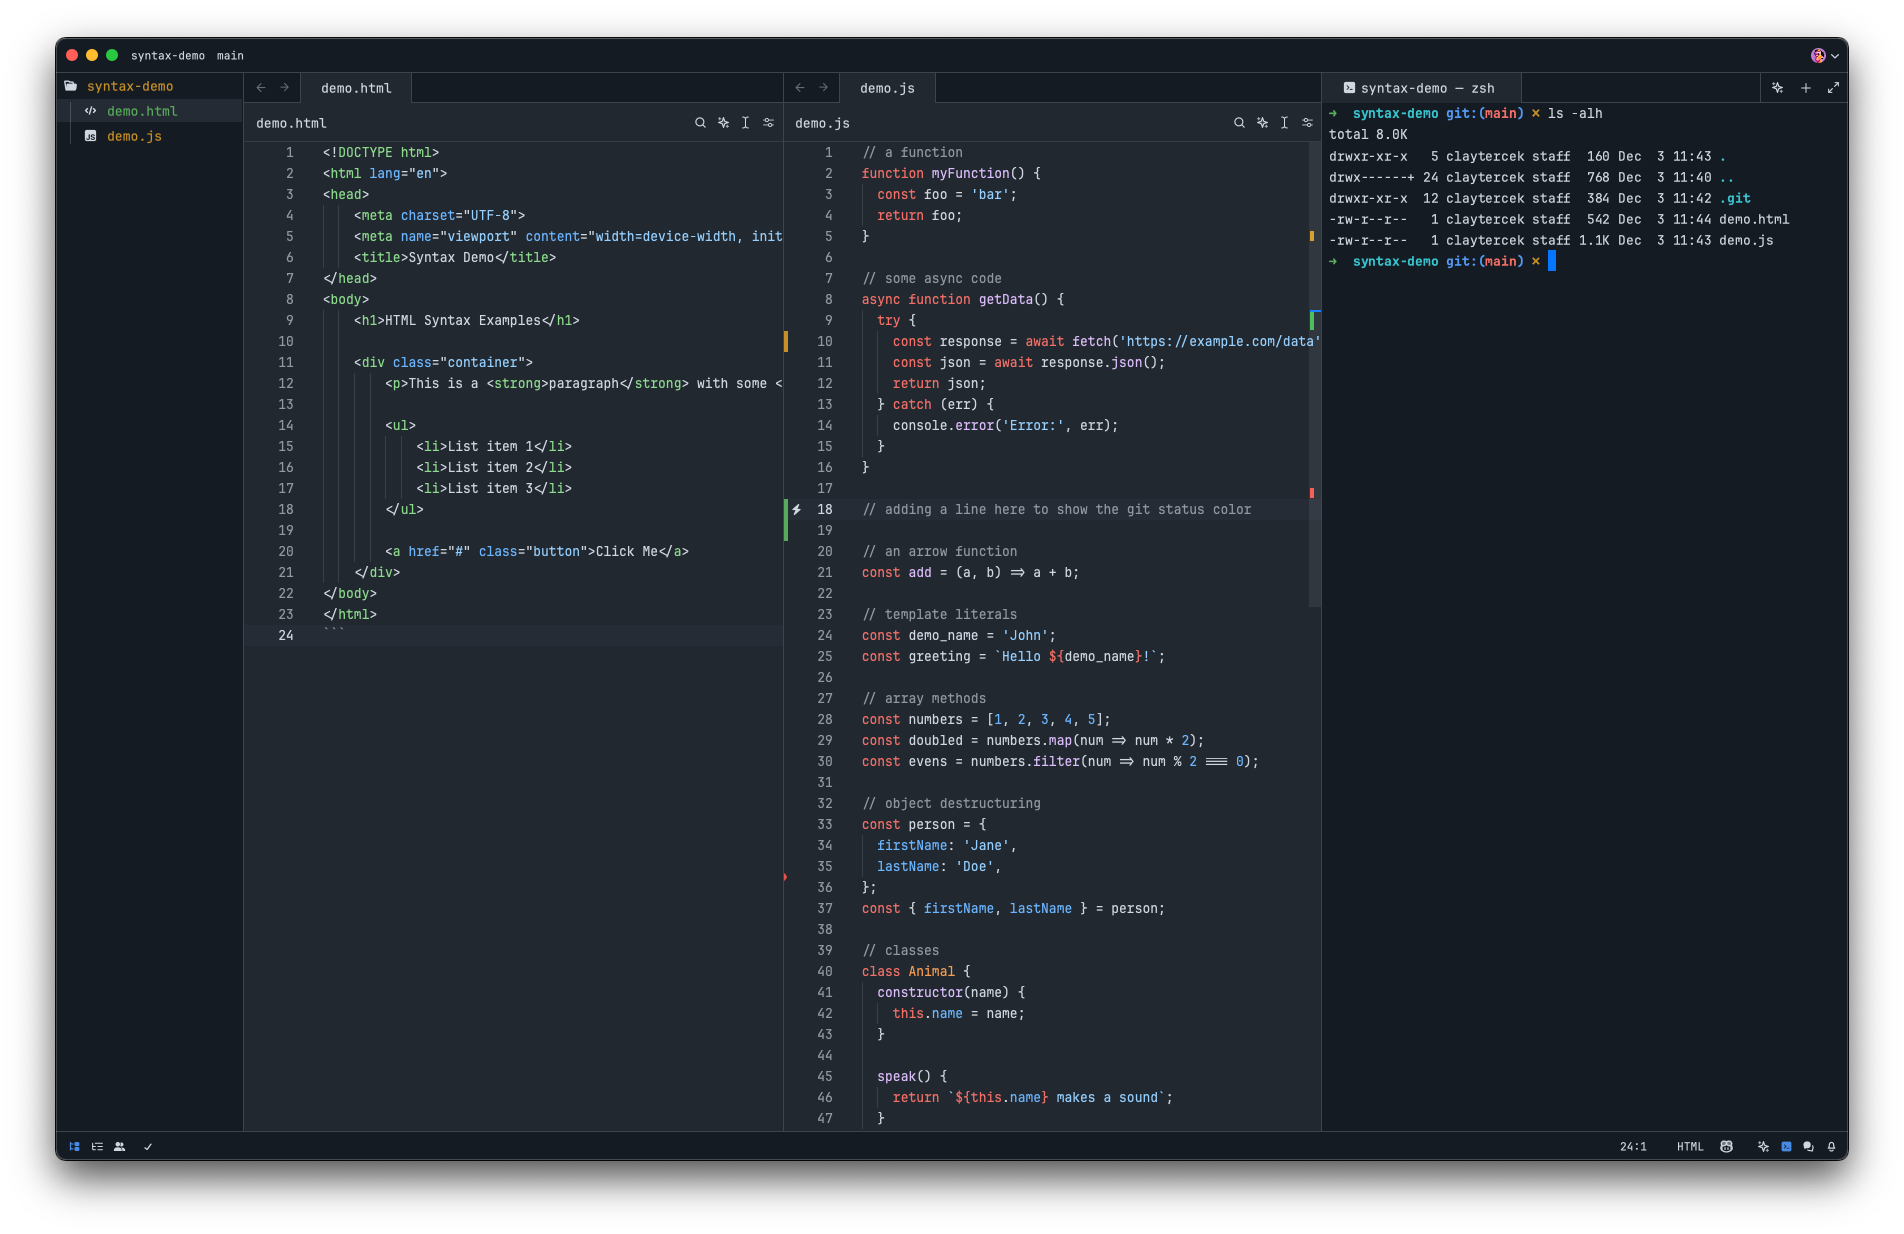Open the Copilot icon in status bar
The height and width of the screenshot is (1234, 1904).
coord(1726,1147)
